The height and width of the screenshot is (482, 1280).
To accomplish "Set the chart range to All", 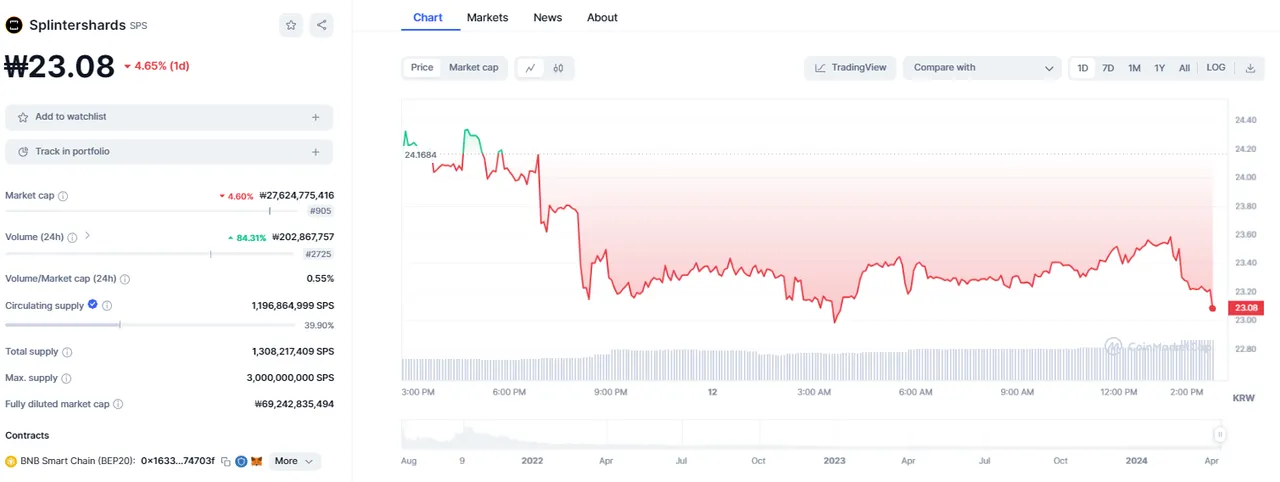I will click(x=1184, y=68).
